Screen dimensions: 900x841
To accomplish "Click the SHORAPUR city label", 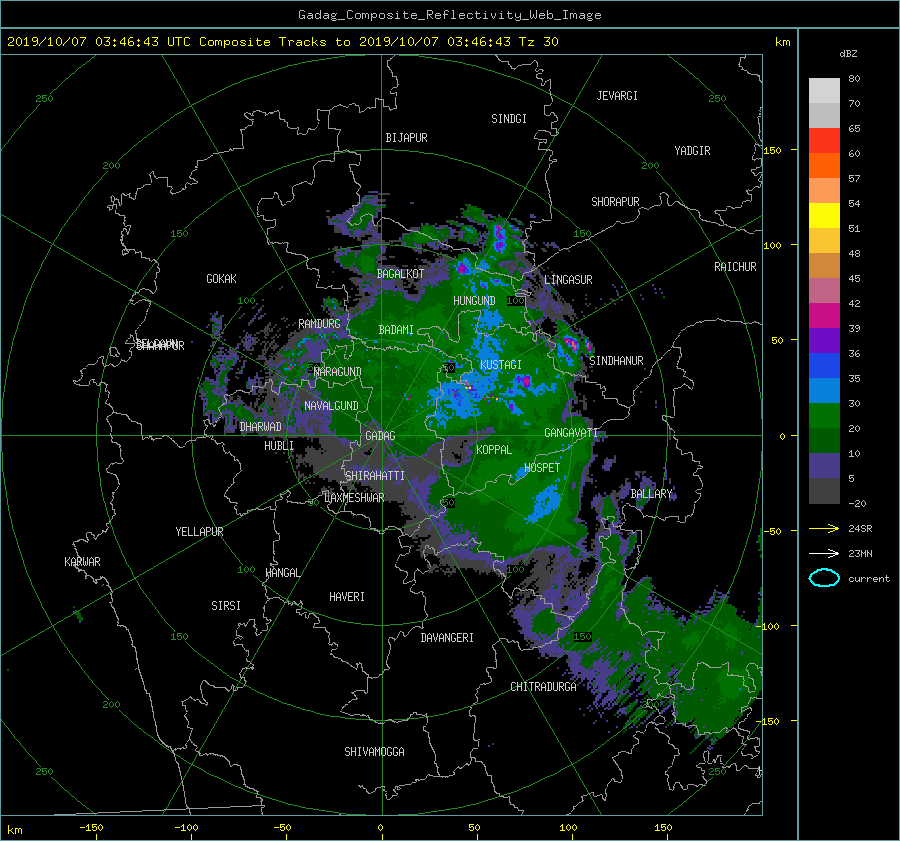I will click(615, 202).
